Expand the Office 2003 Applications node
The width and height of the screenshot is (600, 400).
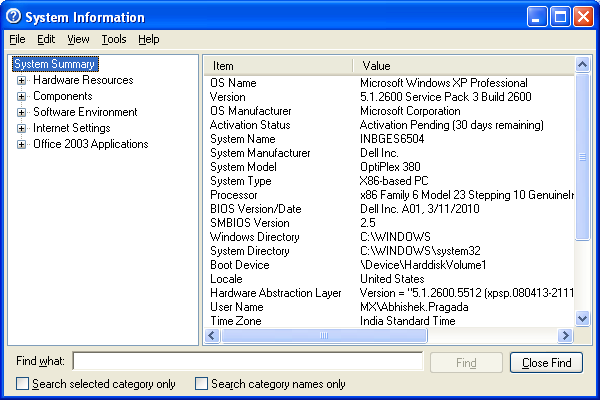pyautogui.click(x=21, y=144)
